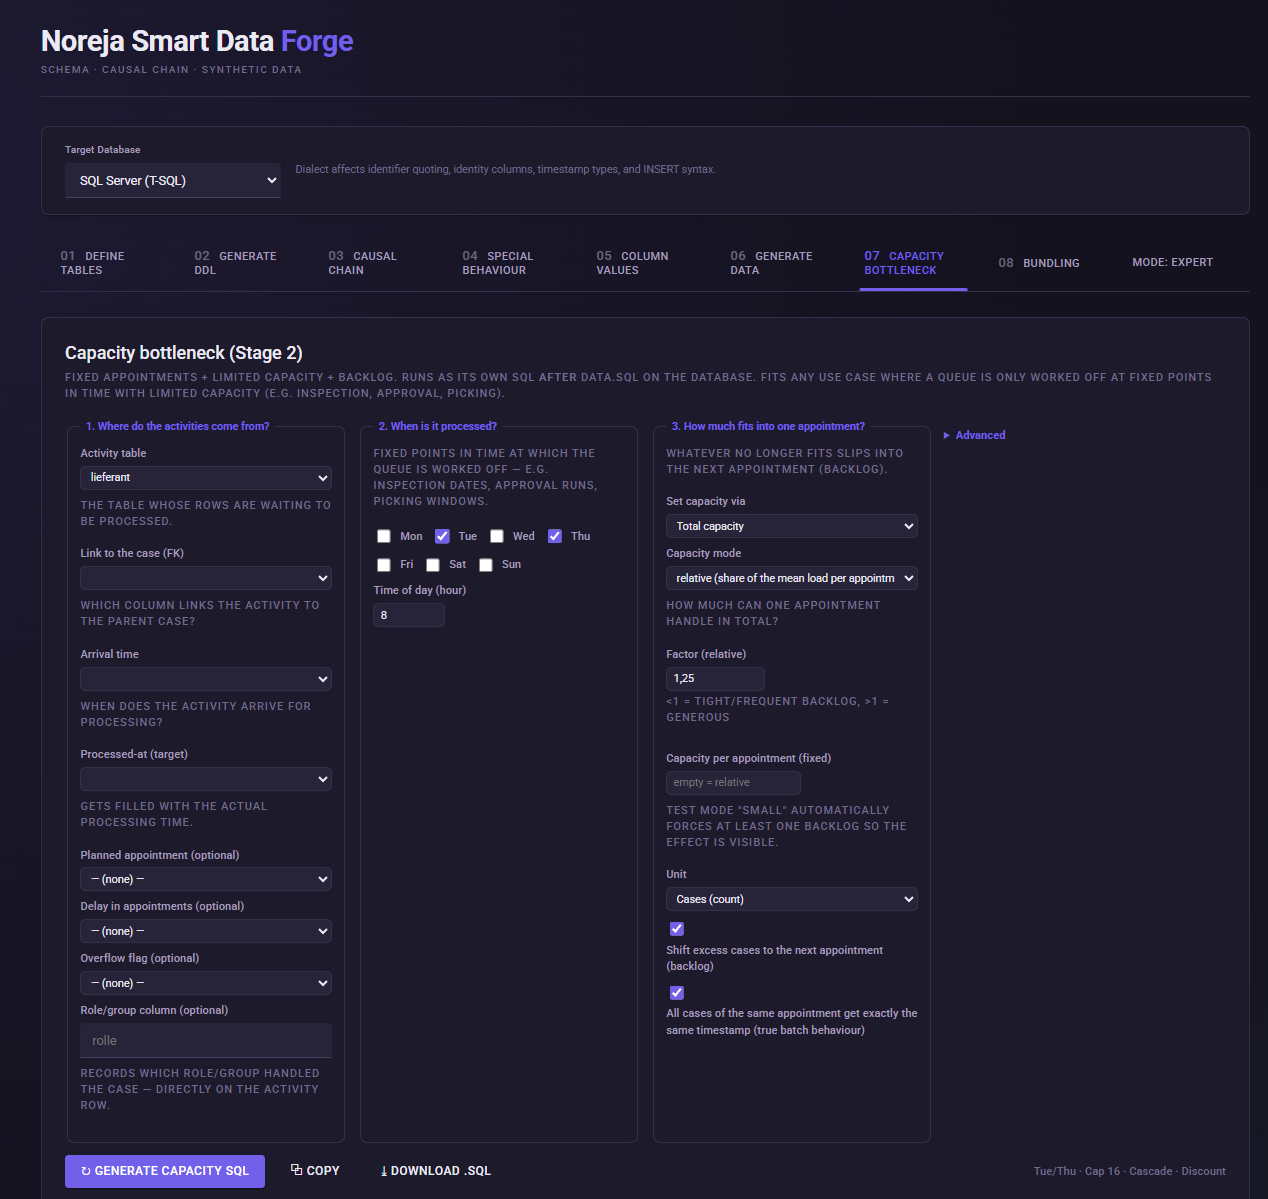Screen dimensions: 1268x1199
Task: Enable the Mon weekday checkbox
Action: click(x=384, y=536)
